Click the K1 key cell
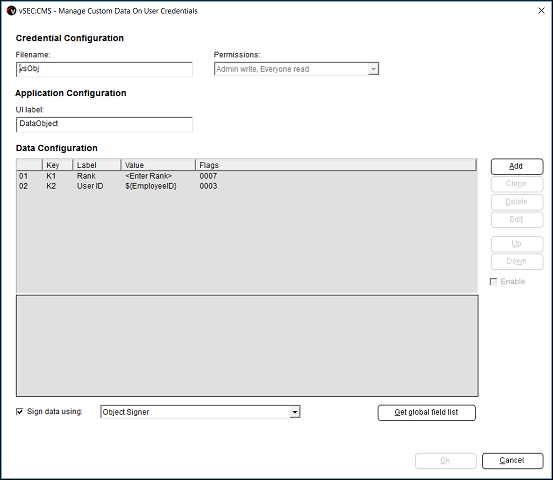Viewport: 553px width, 480px height. point(51,176)
